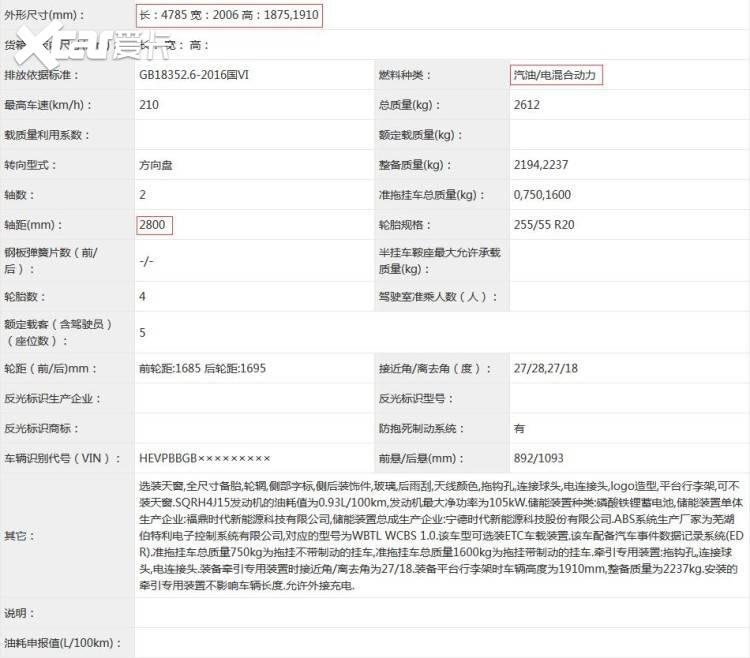Viewport: 750px width, 658px height.
Task: Select the top speed value 210
Action: click(x=149, y=105)
